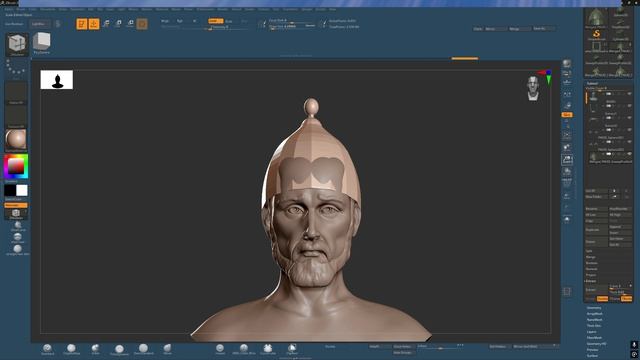Image resolution: width=640 pixels, height=360 pixels.
Task: Expand the Geometry palette
Action: tap(594, 308)
